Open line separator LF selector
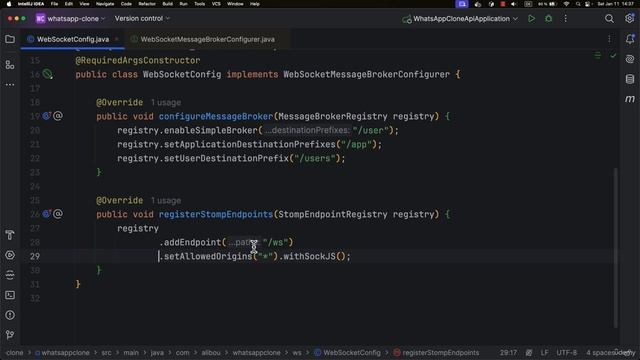 coord(544,352)
